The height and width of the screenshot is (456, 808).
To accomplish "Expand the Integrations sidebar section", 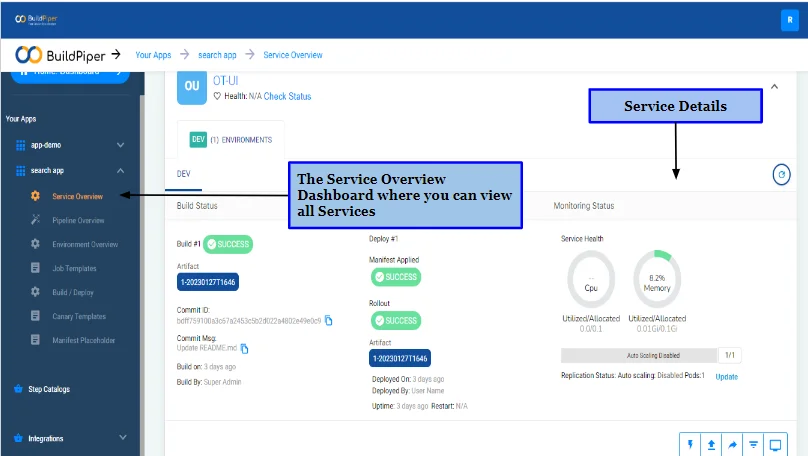I will click(x=123, y=437).
